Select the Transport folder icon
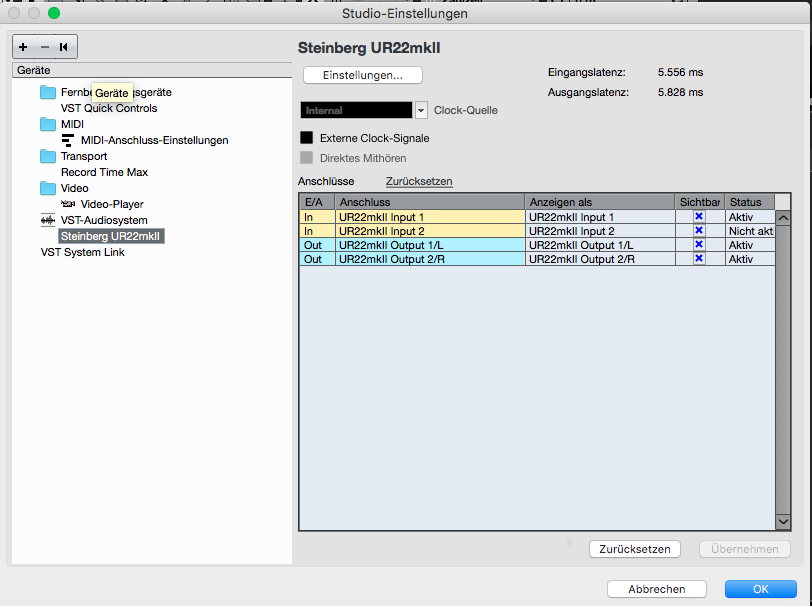Screen dimensions: 812x606 (48, 156)
